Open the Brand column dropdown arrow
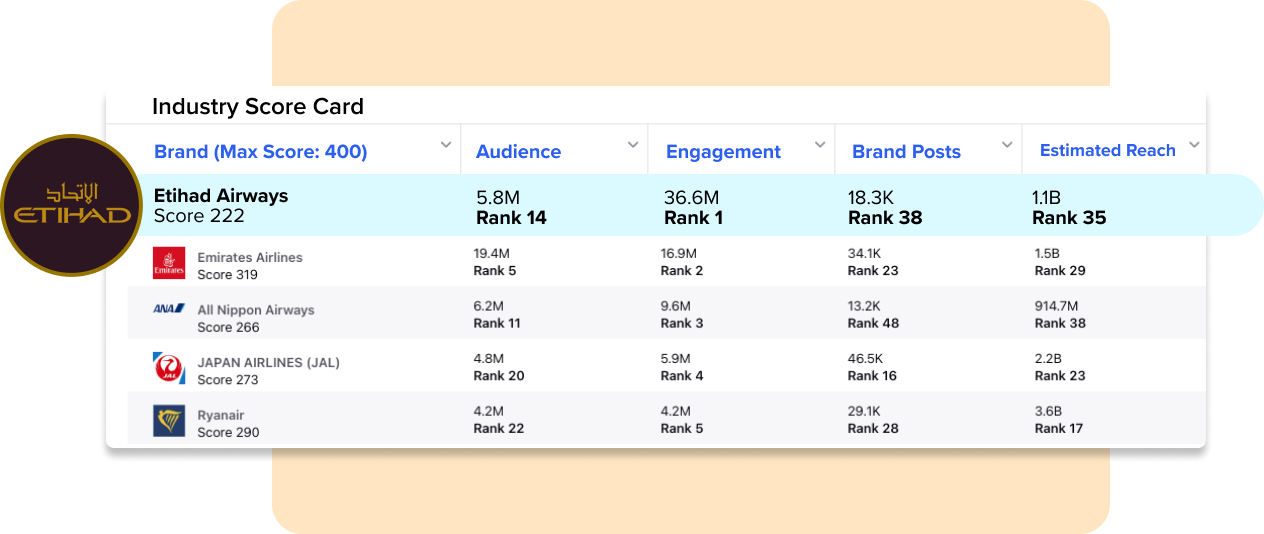This screenshot has height=534, width=1264. 446,146
